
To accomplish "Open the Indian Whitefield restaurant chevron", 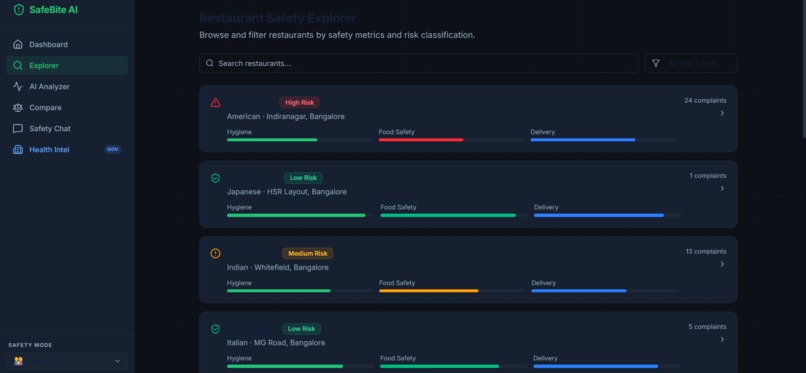I will click(722, 264).
